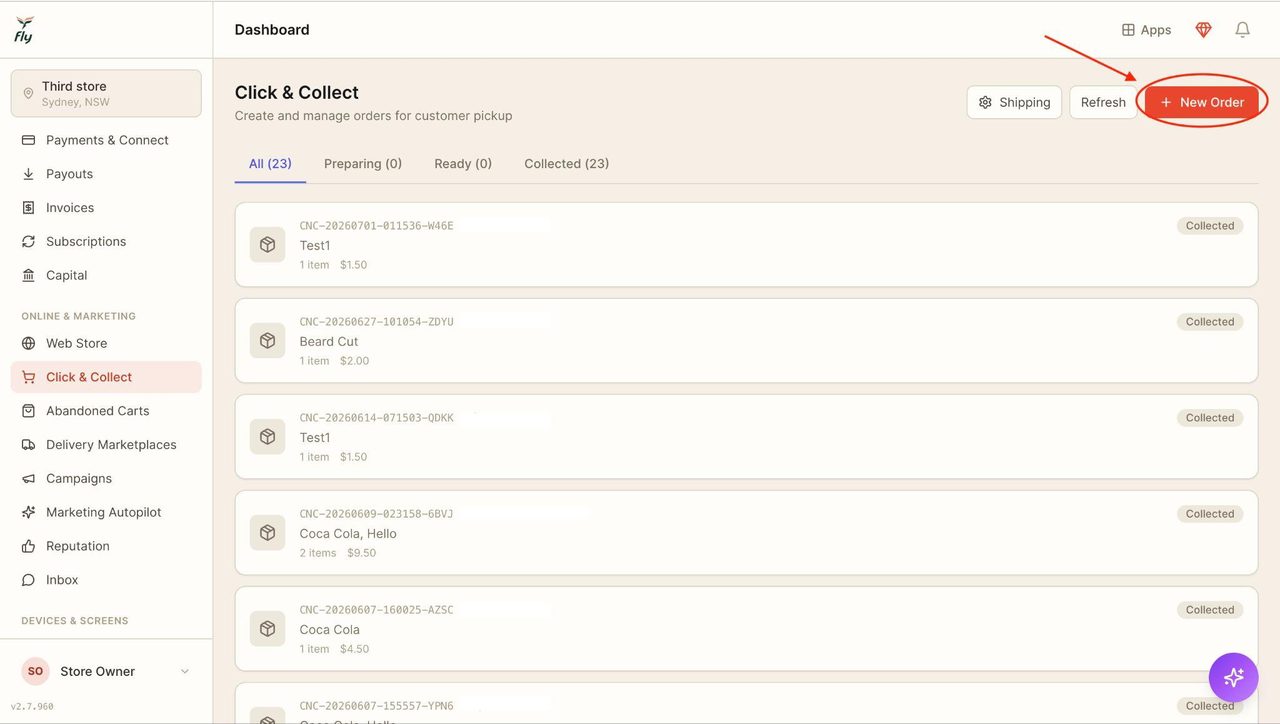
Task: Open Subscriptions page
Action: 106,242
